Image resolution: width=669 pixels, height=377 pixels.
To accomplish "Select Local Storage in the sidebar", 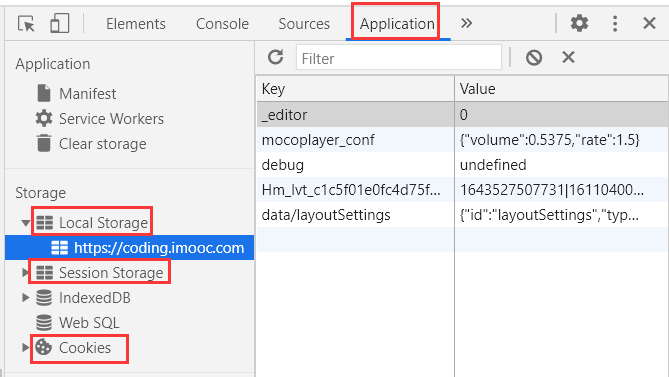I will tap(103, 223).
